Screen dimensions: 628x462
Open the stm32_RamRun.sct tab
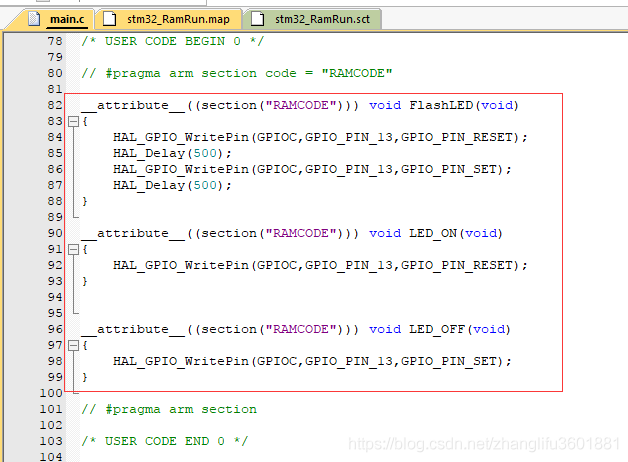(314, 19)
